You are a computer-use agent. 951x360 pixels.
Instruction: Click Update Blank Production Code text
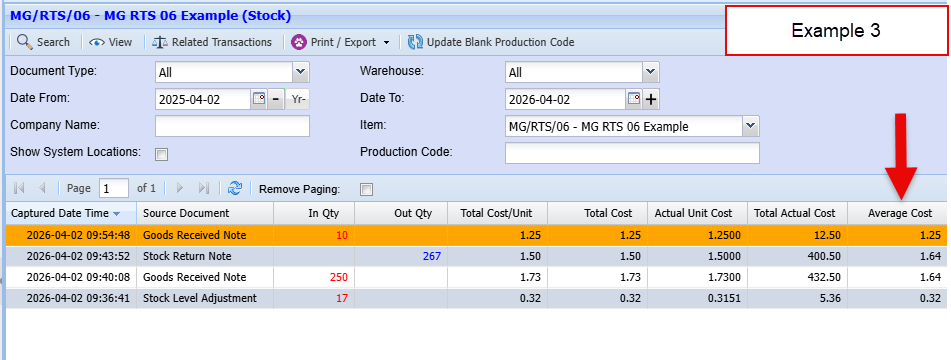click(500, 42)
